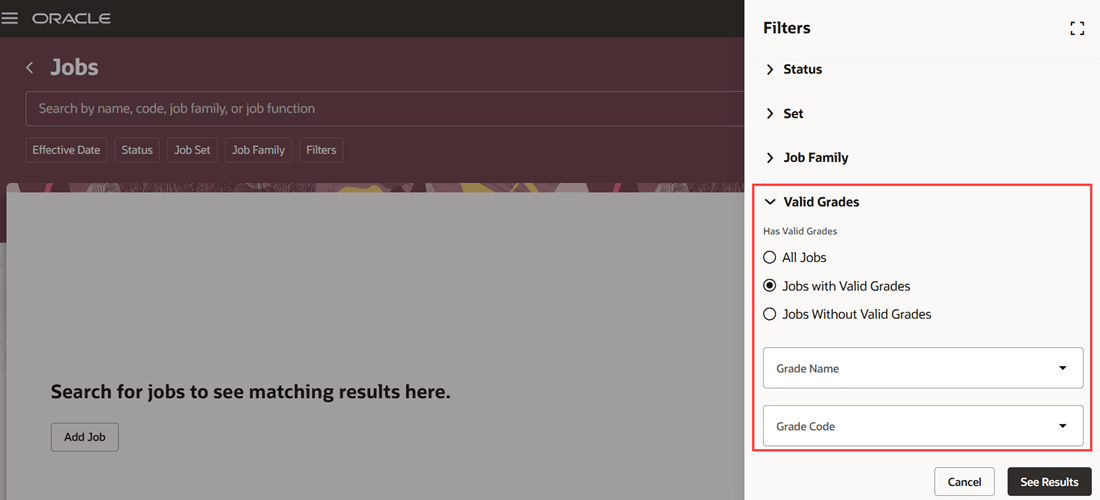Click the Add Job button

85,437
